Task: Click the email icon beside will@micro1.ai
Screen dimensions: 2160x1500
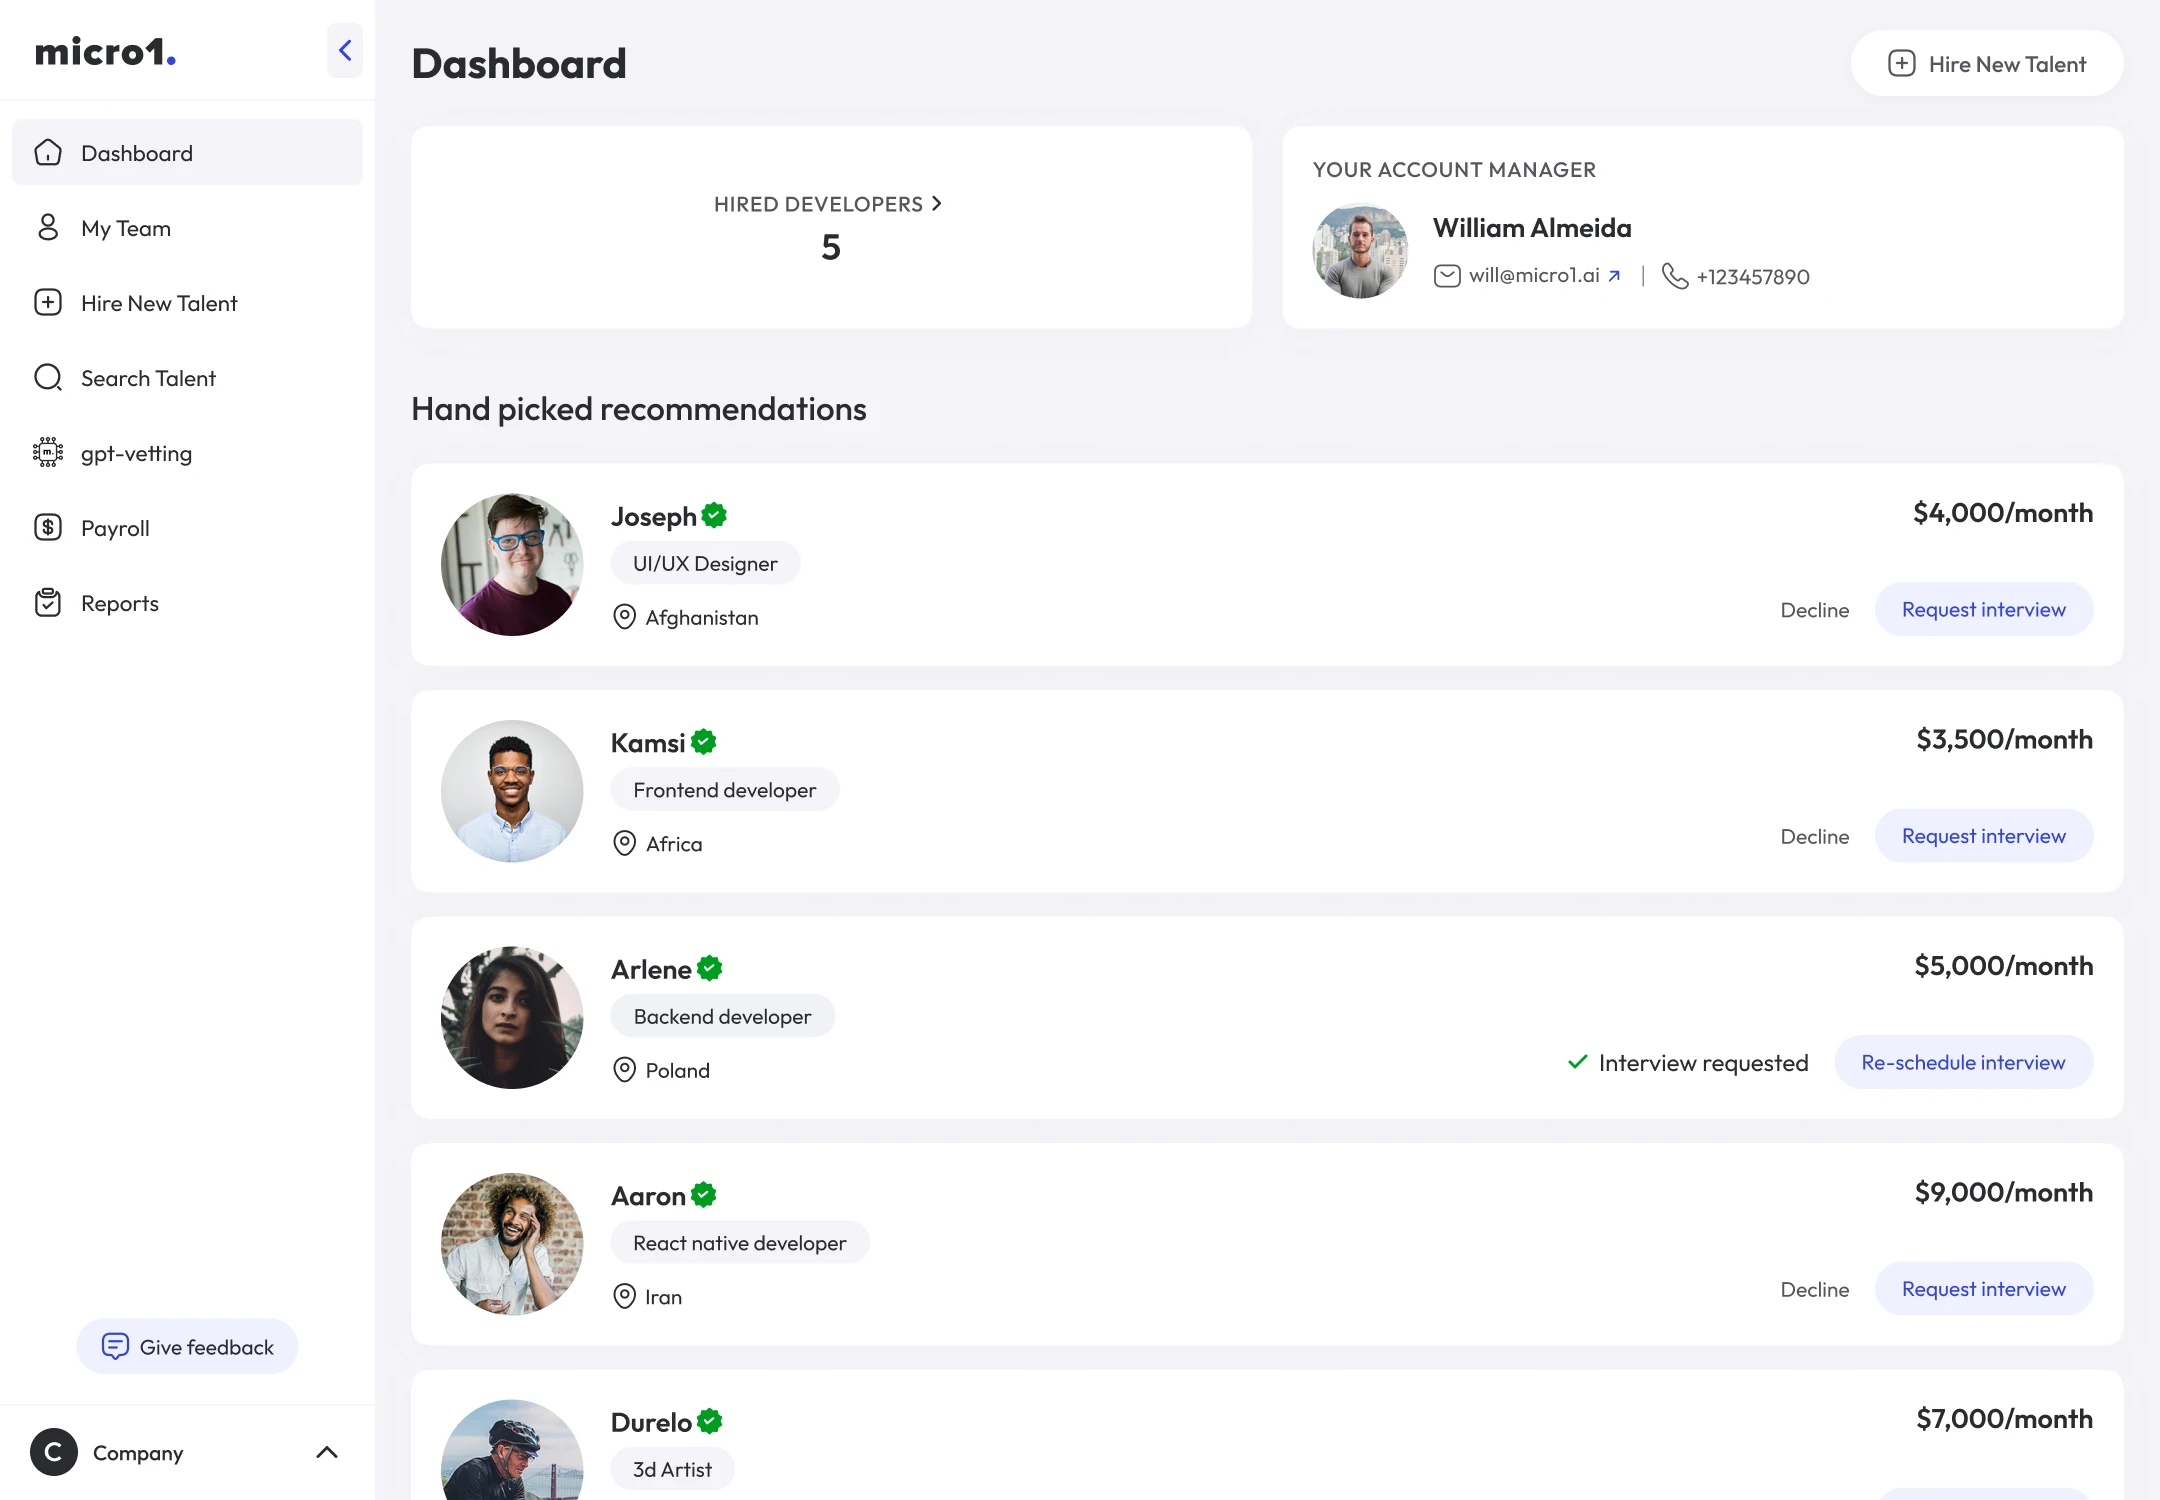Action: [1447, 275]
